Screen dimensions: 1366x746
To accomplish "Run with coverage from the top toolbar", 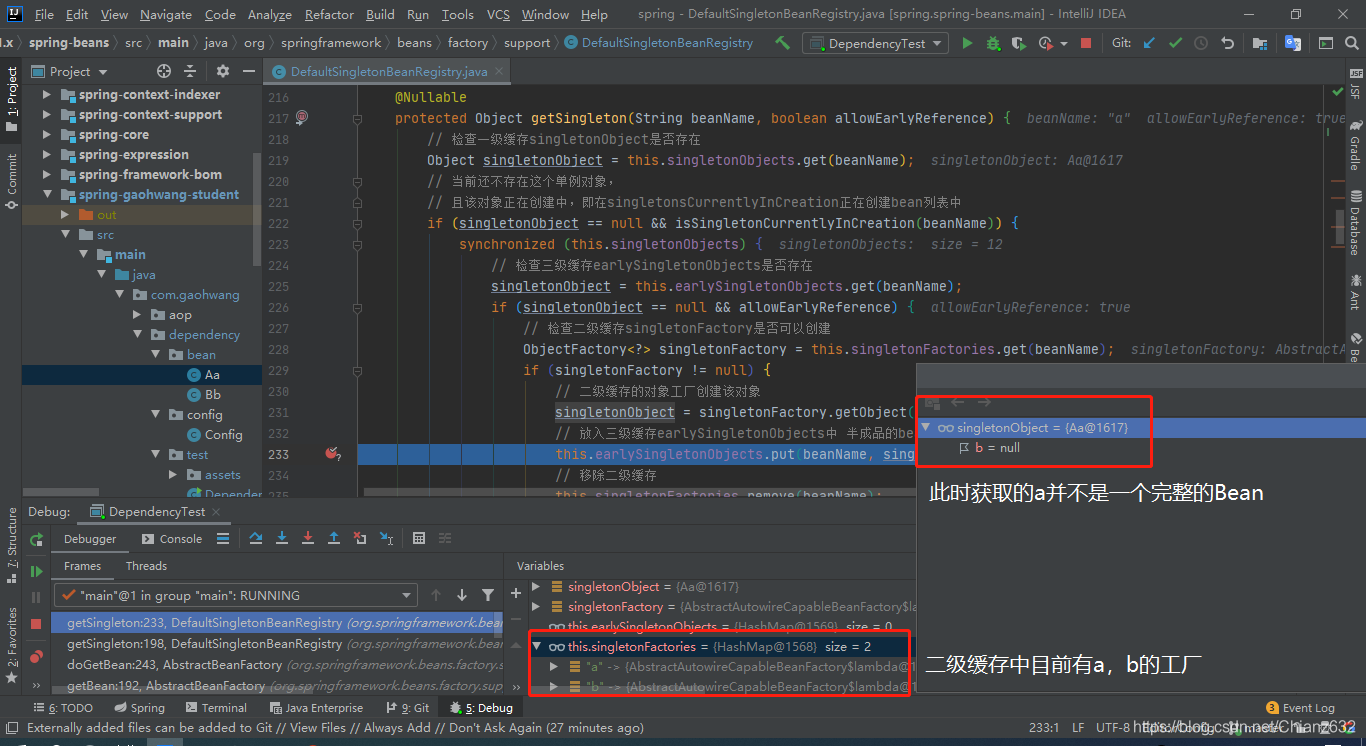I will (x=1019, y=43).
